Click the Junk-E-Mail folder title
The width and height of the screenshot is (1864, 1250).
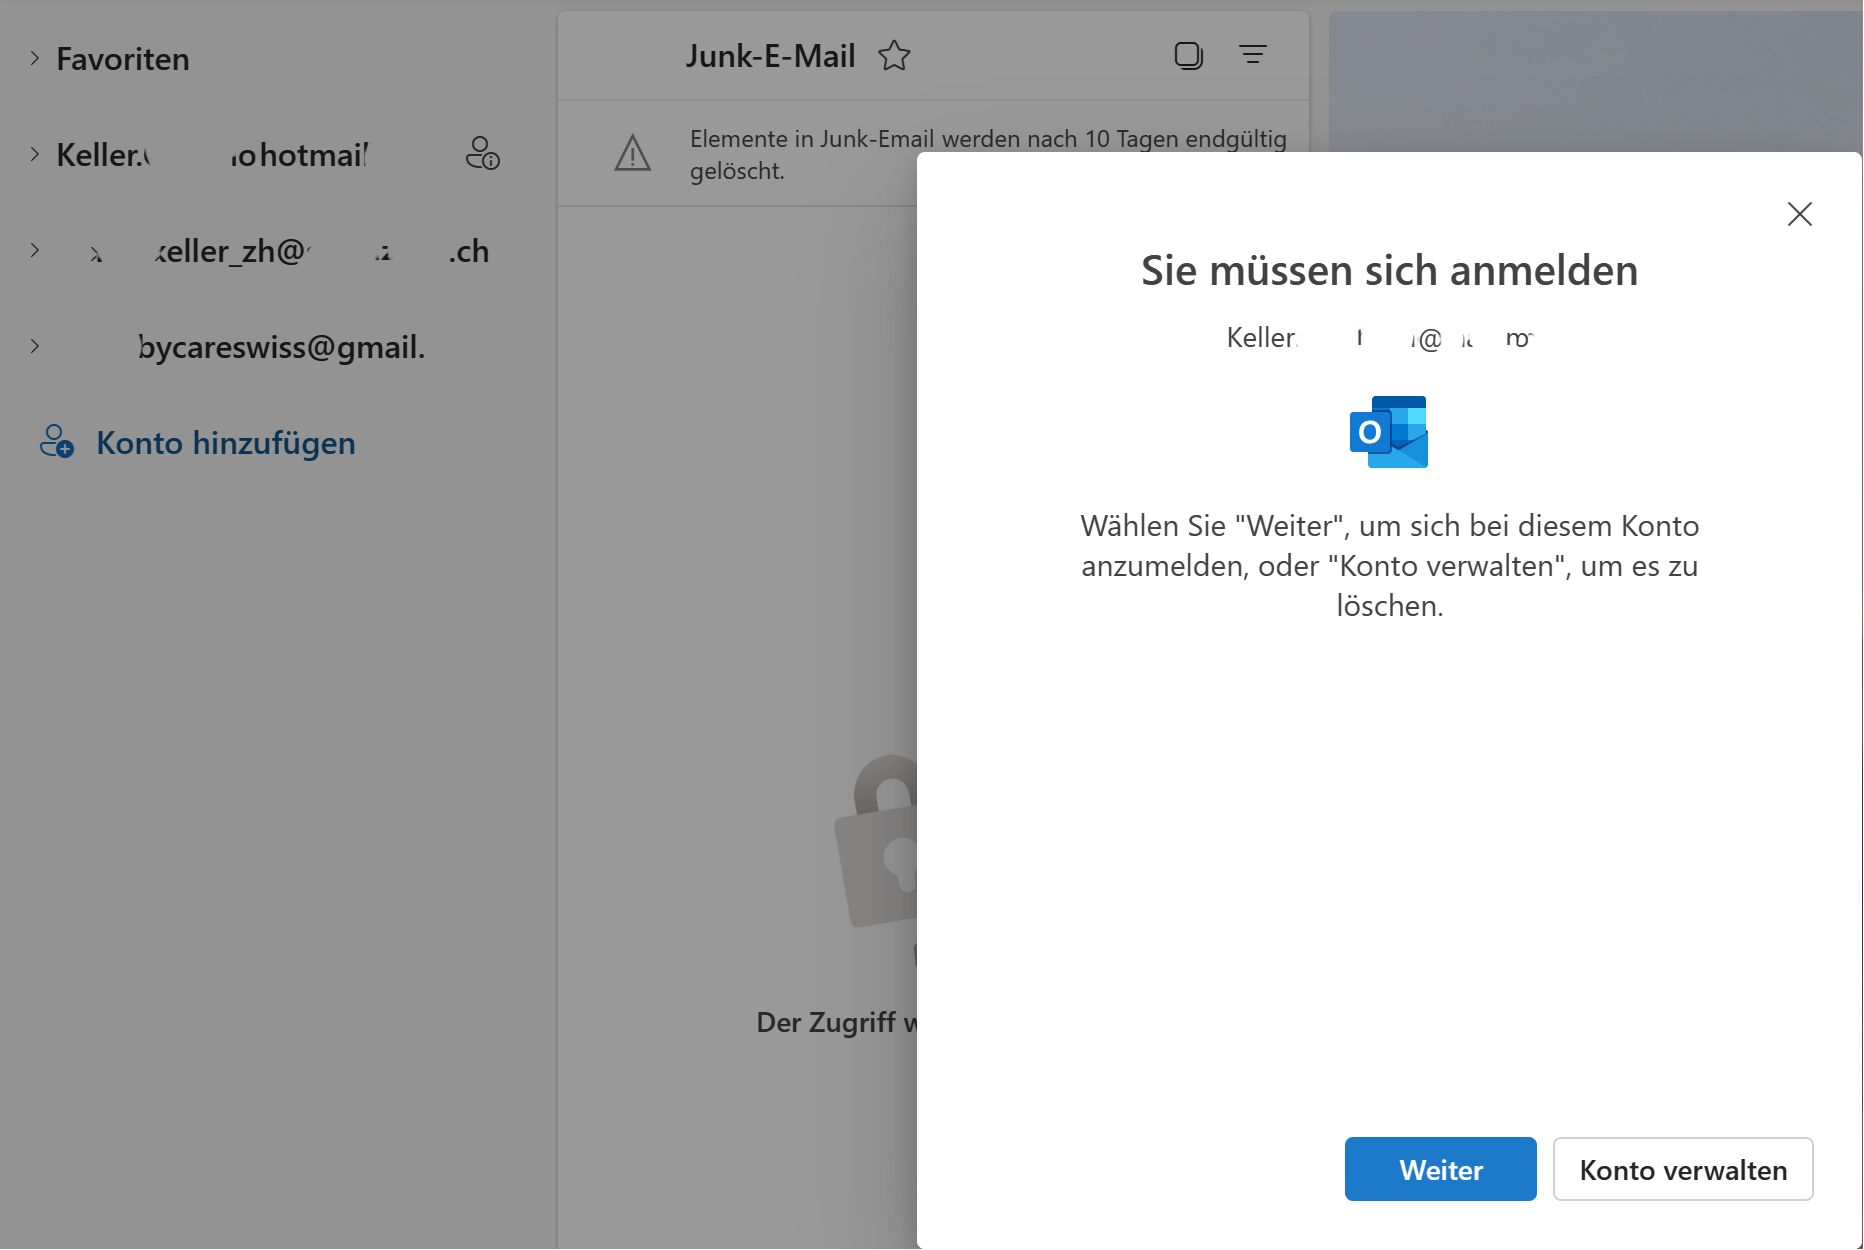coord(770,56)
